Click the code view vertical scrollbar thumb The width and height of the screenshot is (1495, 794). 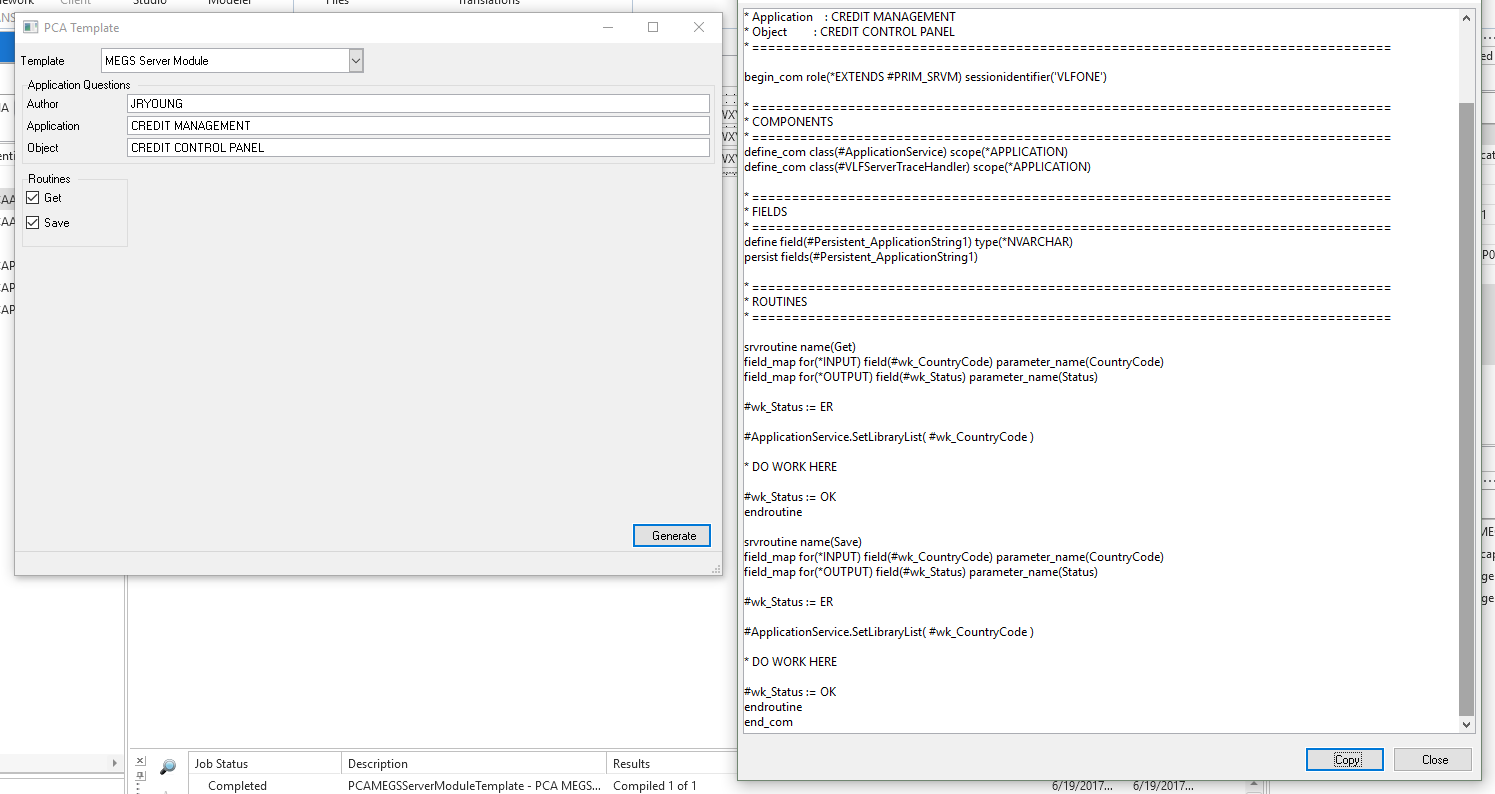(x=1467, y=408)
